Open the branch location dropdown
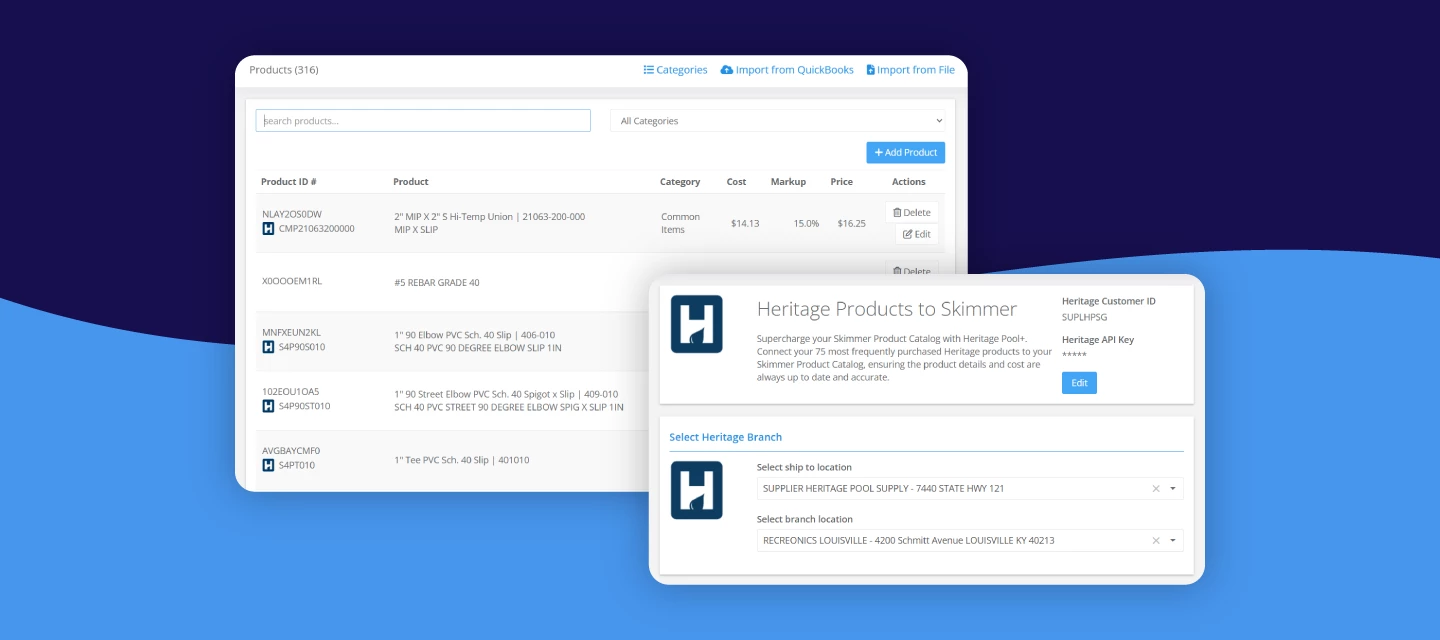The image size is (1440, 640). point(970,540)
